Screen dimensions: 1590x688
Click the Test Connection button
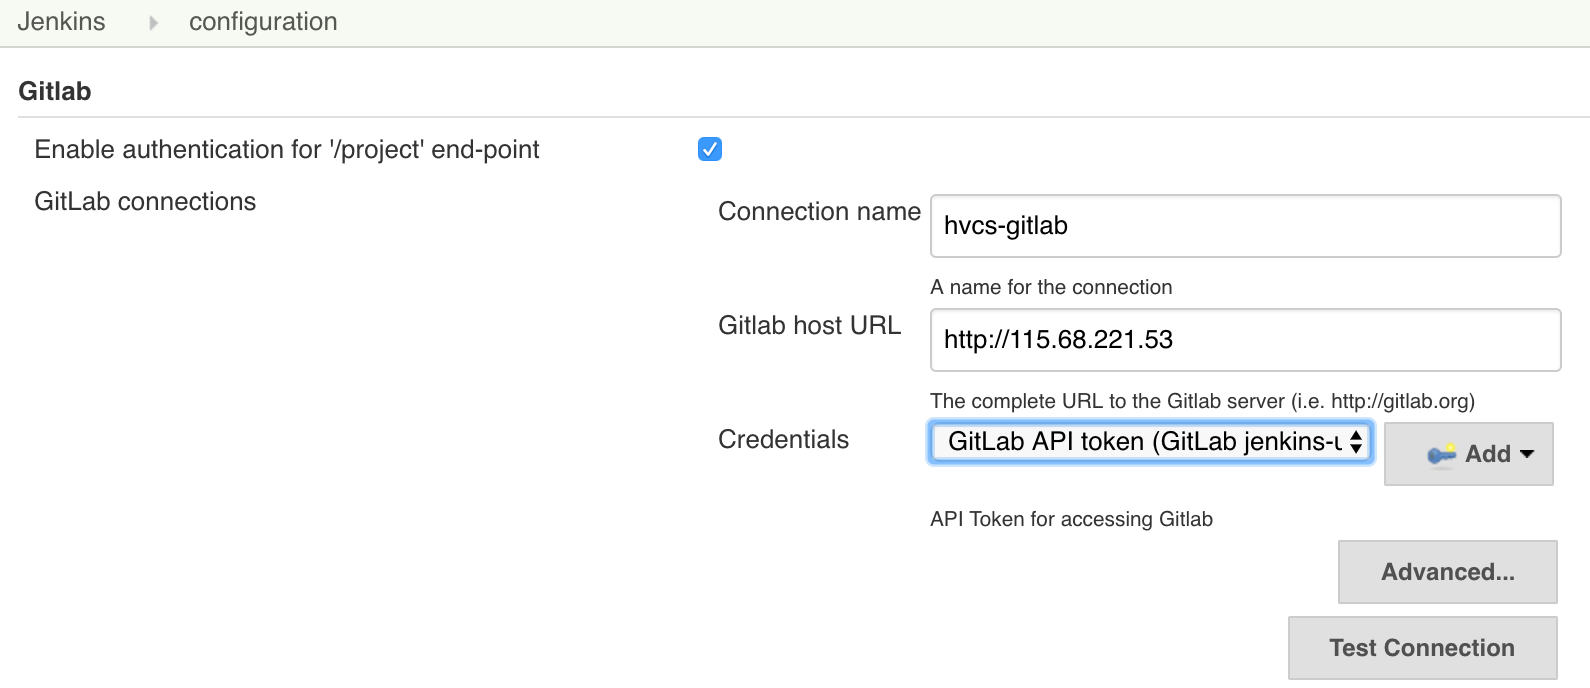(1422, 648)
